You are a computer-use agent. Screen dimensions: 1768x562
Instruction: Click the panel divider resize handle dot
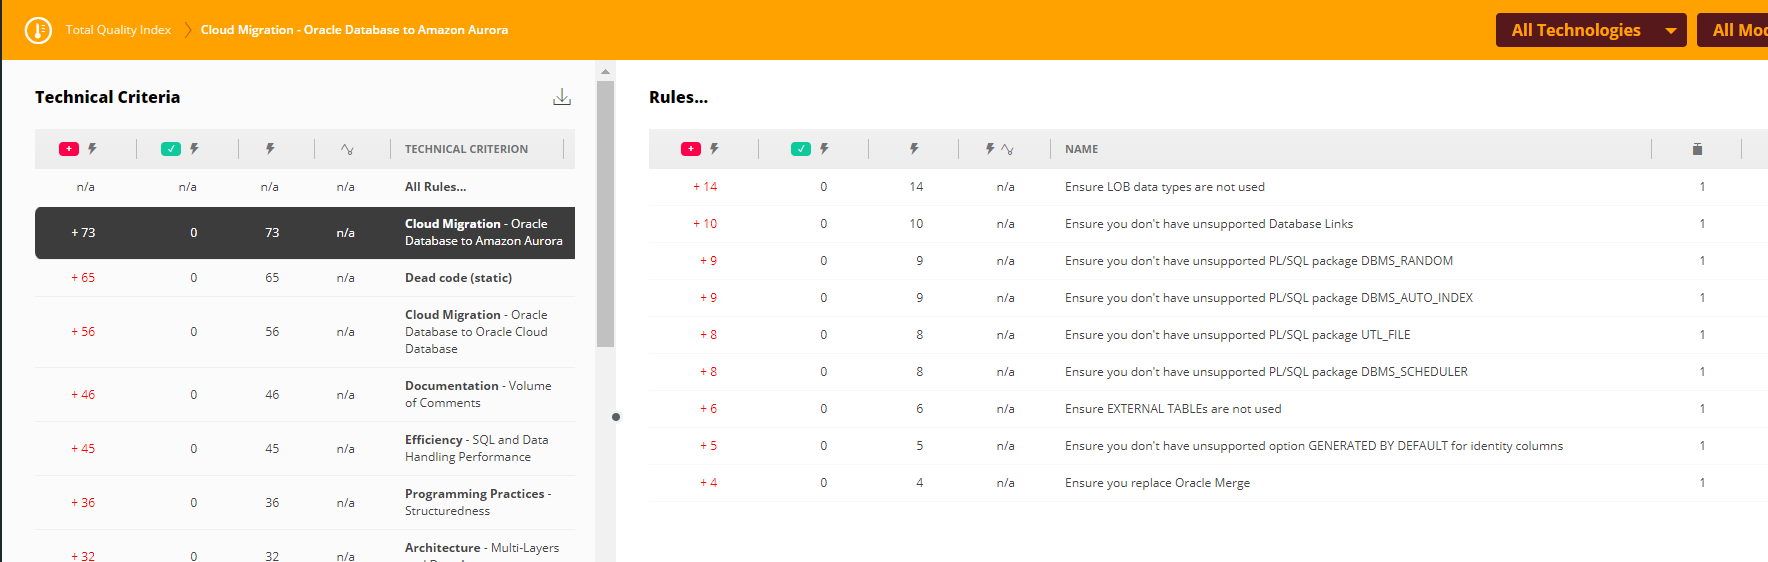616,417
